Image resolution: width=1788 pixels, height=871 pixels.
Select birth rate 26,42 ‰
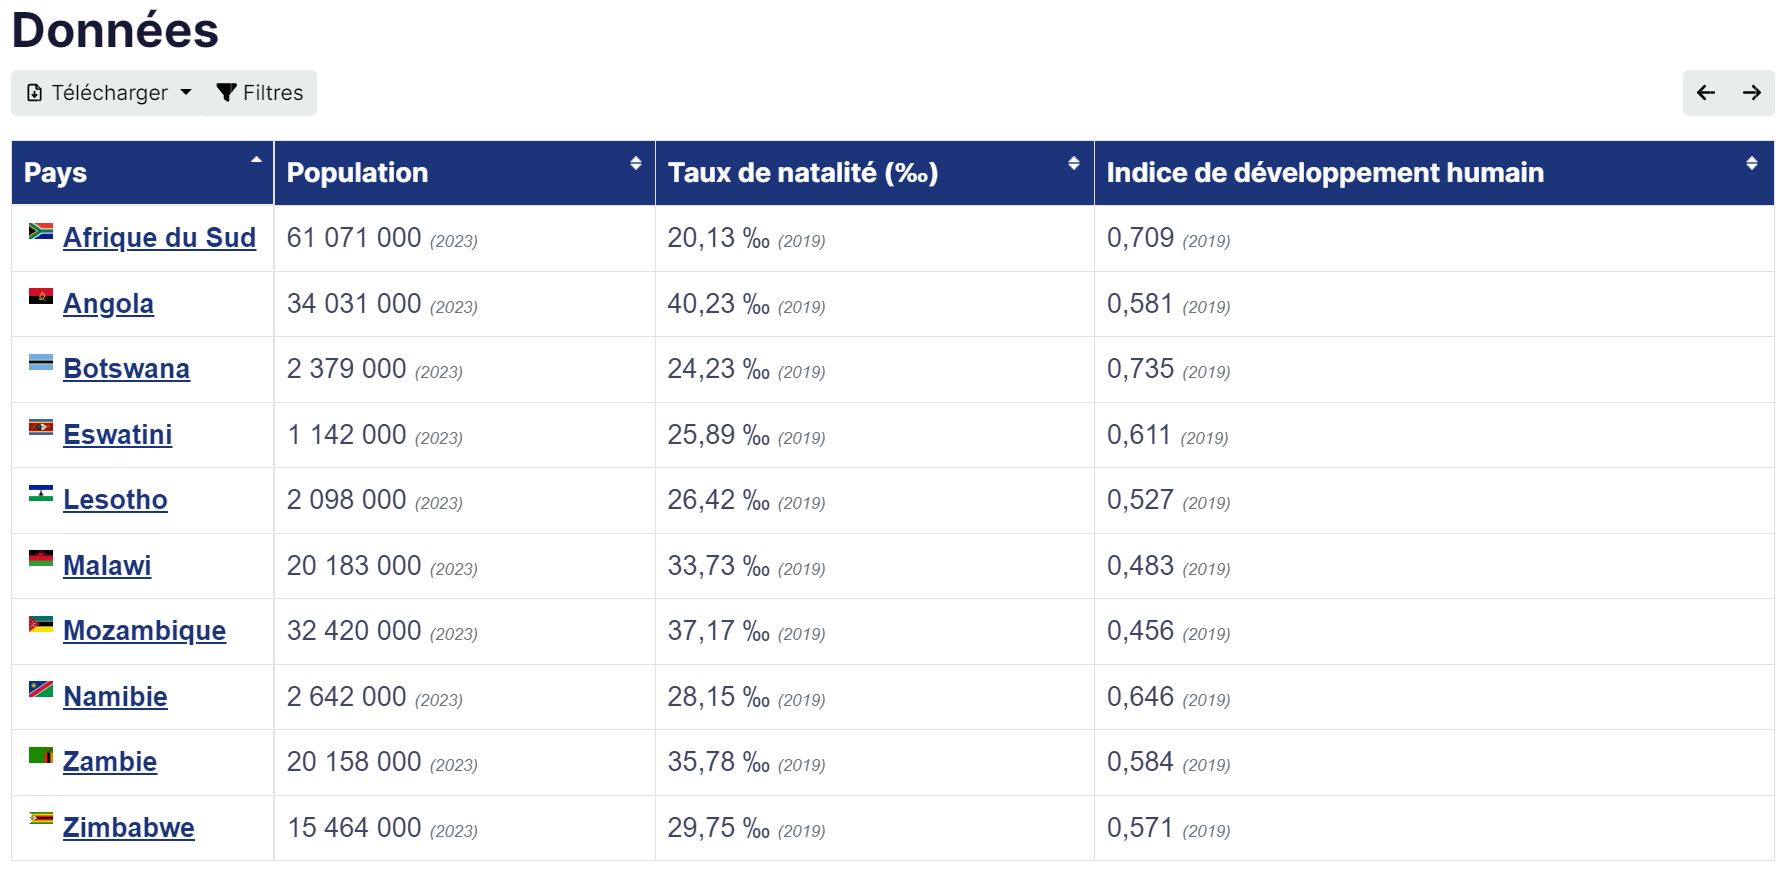click(719, 500)
